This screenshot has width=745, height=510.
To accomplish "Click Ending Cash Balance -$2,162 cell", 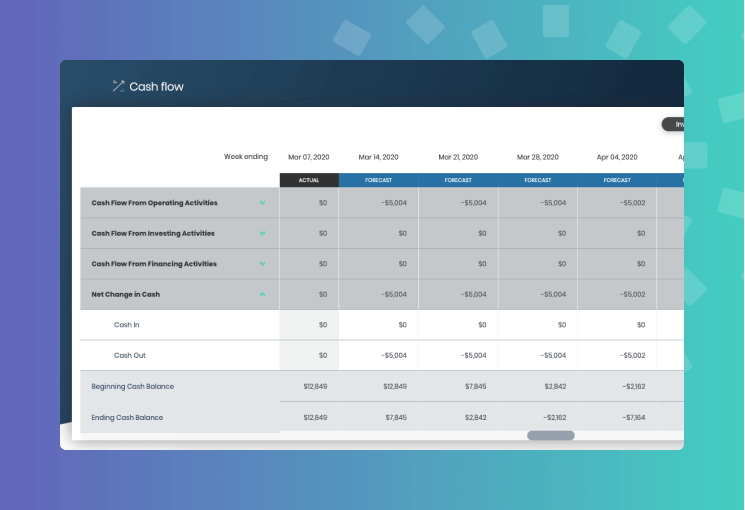I will (554, 417).
